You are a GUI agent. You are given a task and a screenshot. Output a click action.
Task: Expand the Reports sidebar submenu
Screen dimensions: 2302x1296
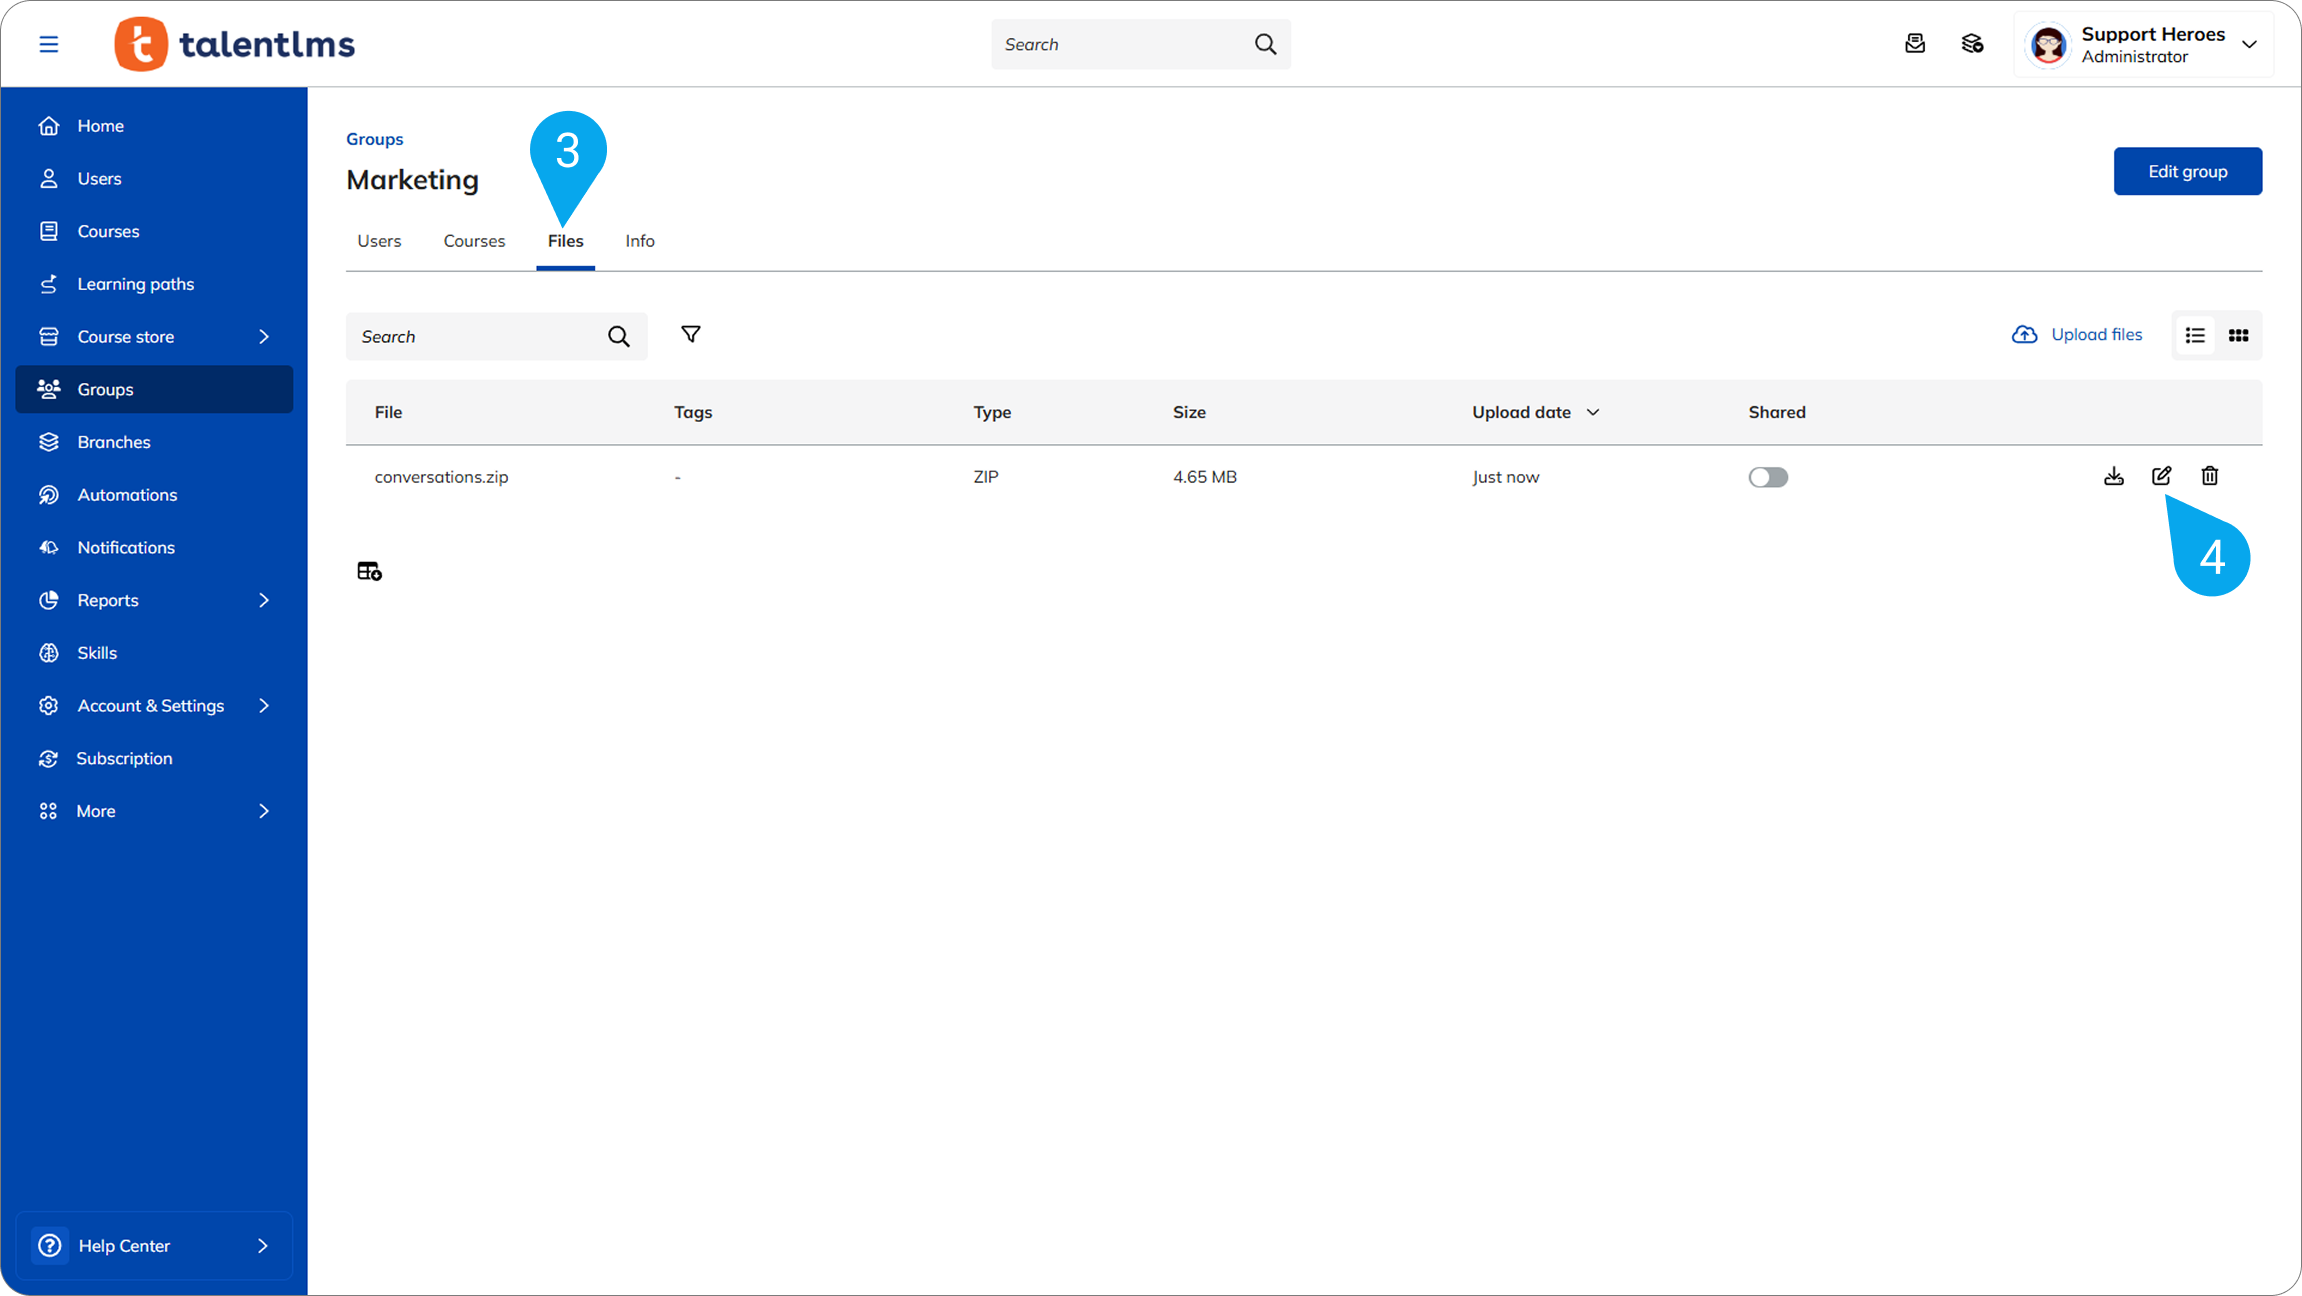tap(264, 600)
